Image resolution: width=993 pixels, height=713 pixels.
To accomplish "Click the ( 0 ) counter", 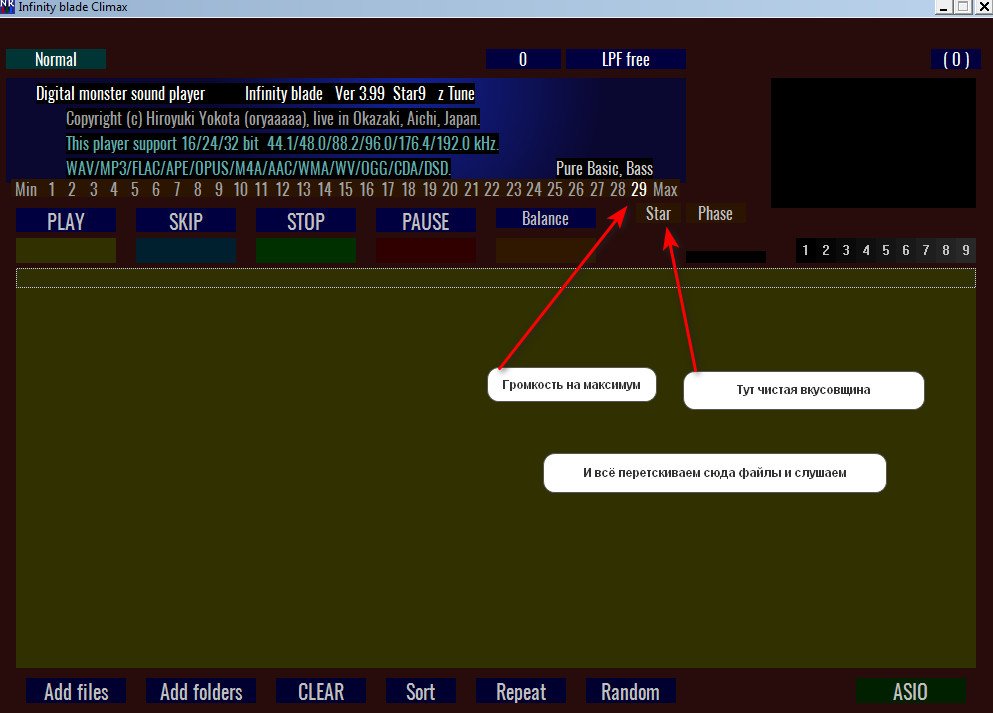I will pyautogui.click(x=956, y=59).
